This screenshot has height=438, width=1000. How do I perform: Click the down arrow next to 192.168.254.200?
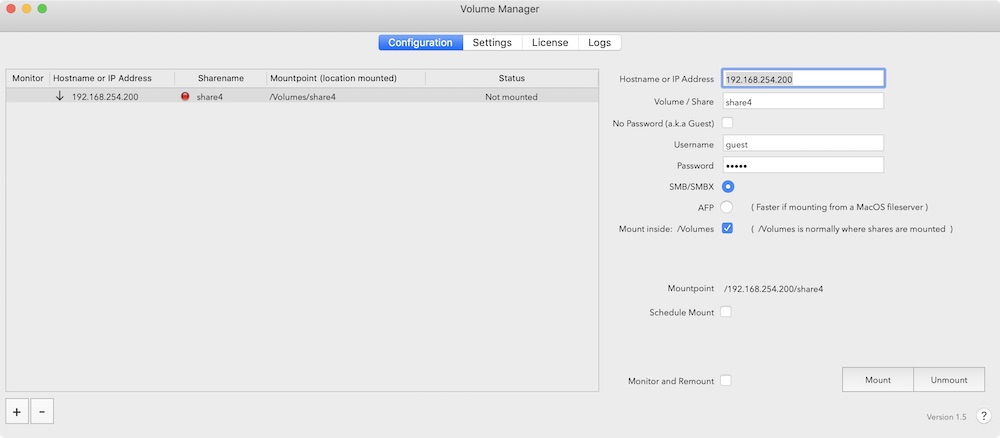[x=59, y=97]
